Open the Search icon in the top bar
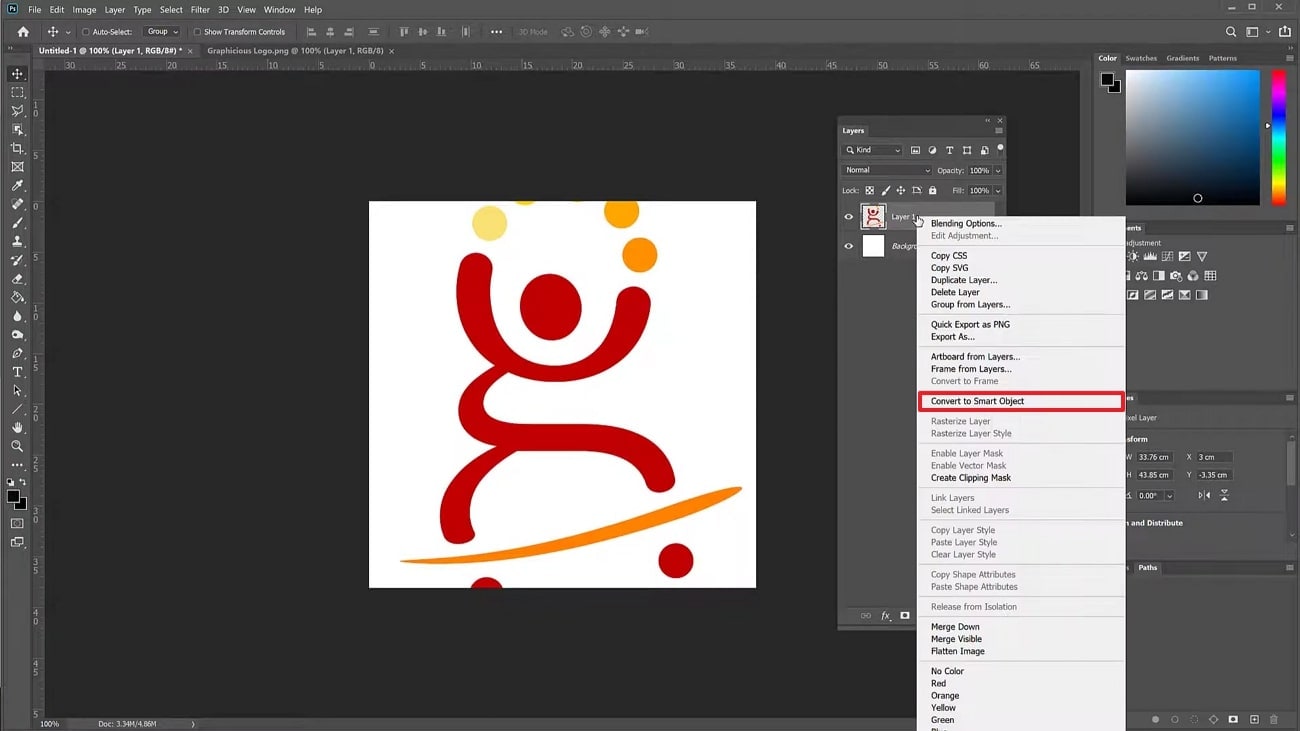 (x=1231, y=32)
